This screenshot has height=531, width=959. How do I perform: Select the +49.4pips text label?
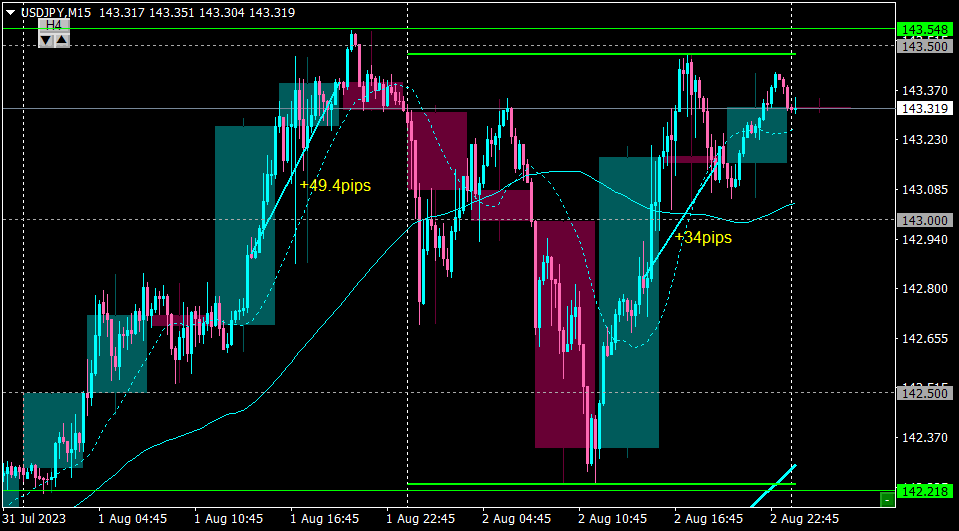(335, 185)
